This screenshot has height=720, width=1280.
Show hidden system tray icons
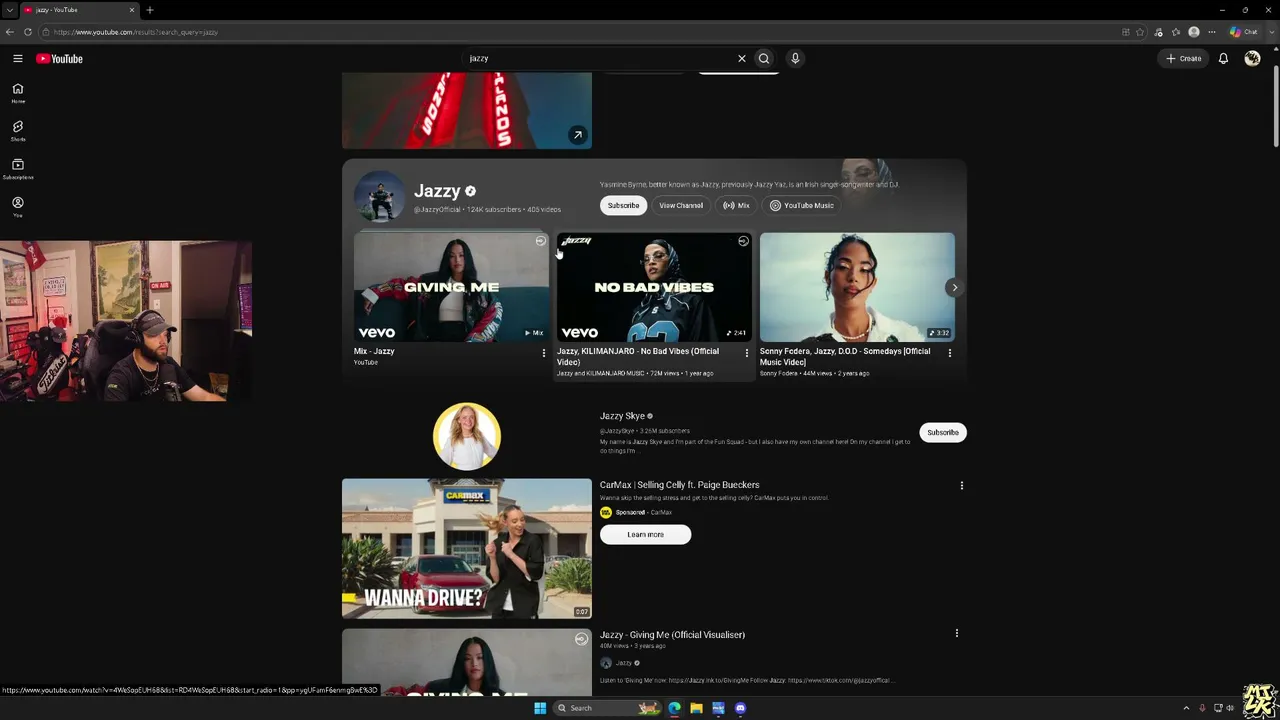point(1186,708)
